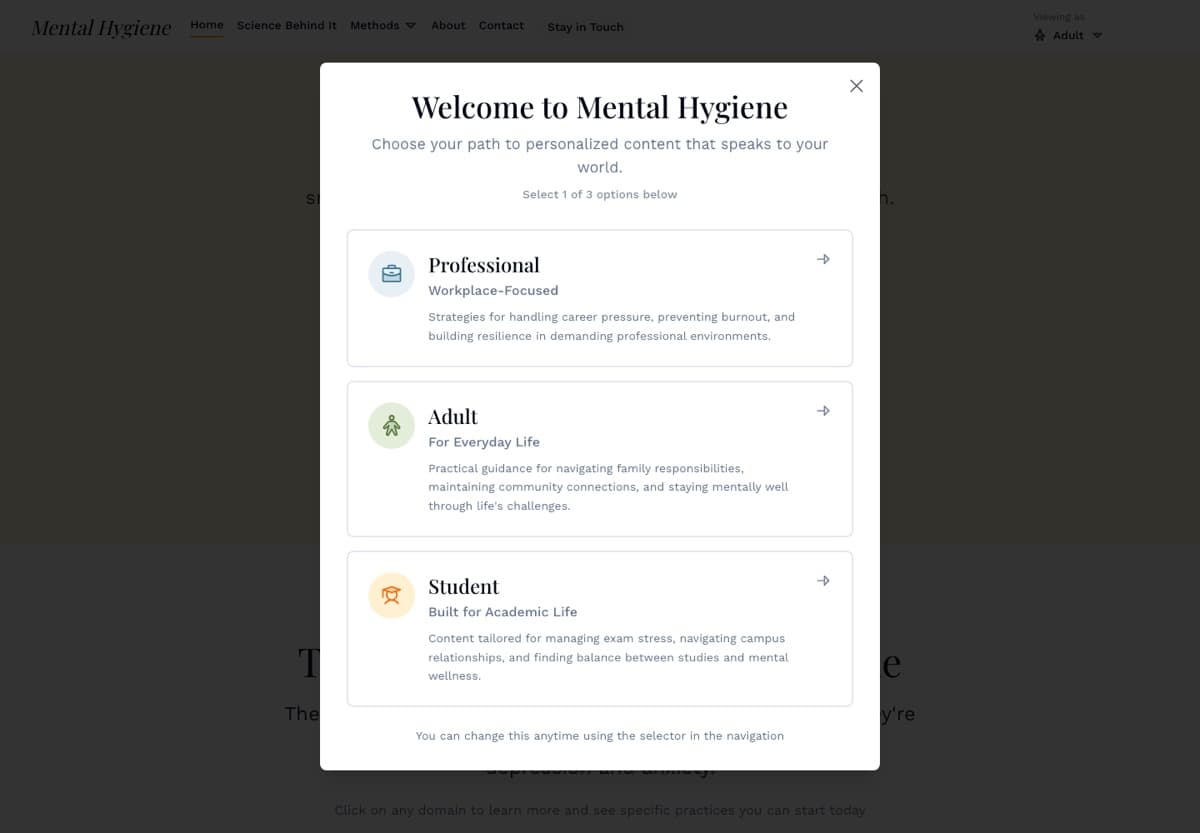Click 'Choose your path to personalized content' text
Screen dimensions: 1200x833
click(x=600, y=155)
